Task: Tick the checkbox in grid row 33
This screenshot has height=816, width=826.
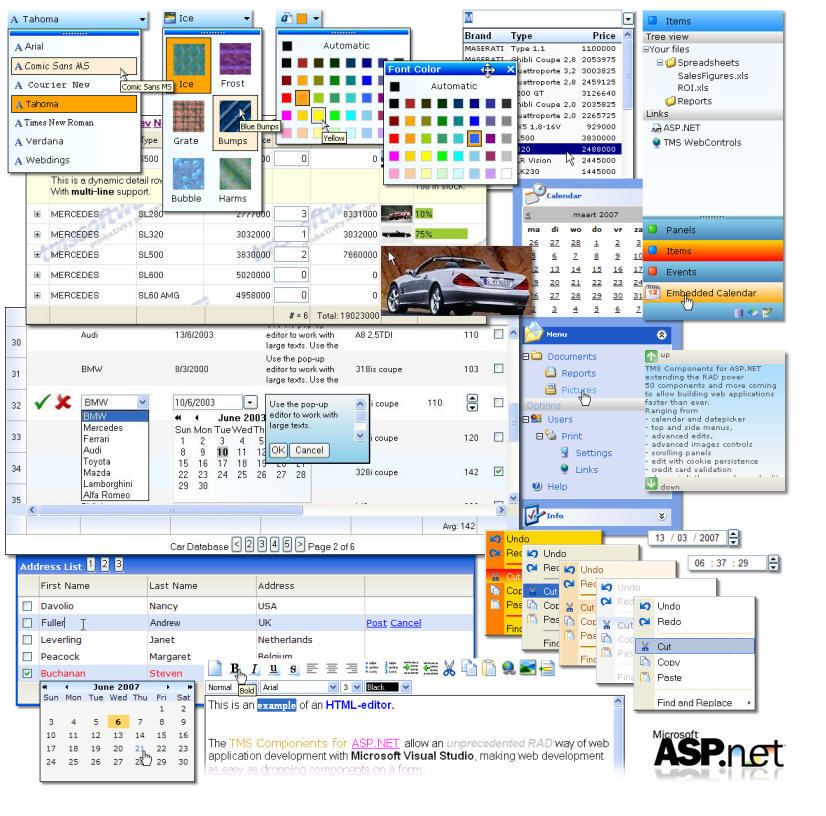Action: [498, 437]
